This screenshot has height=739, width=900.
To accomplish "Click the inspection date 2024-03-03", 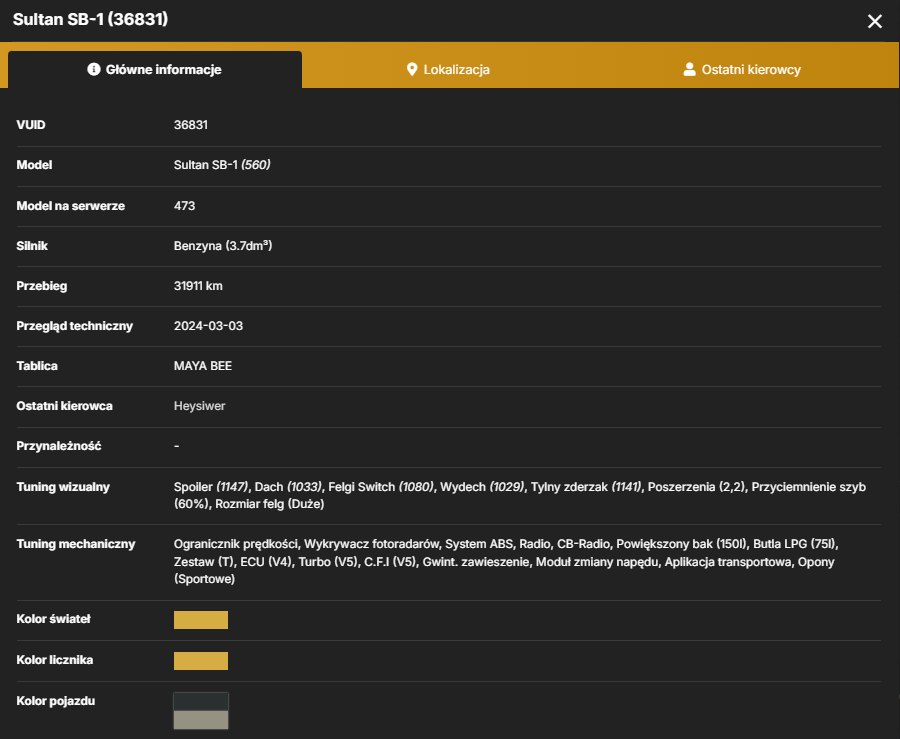I will point(208,326).
